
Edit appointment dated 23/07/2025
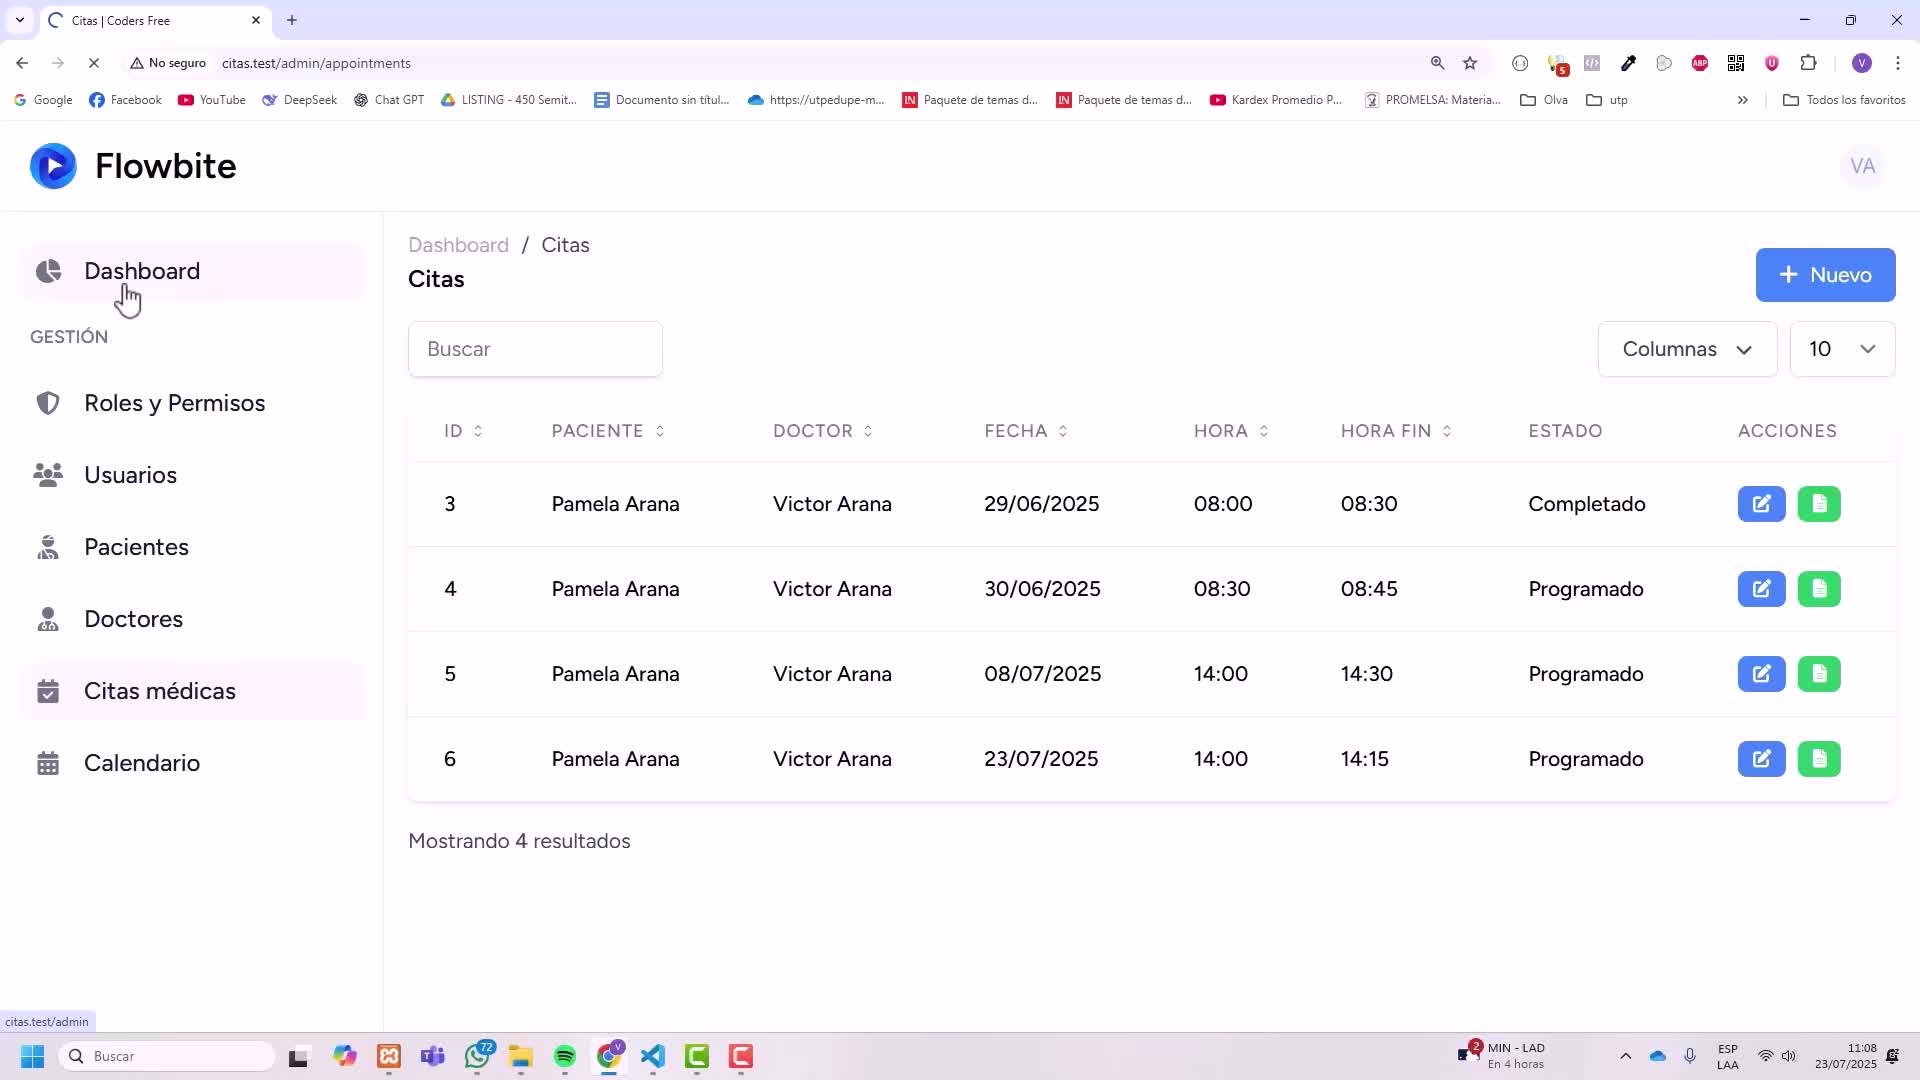point(1761,759)
